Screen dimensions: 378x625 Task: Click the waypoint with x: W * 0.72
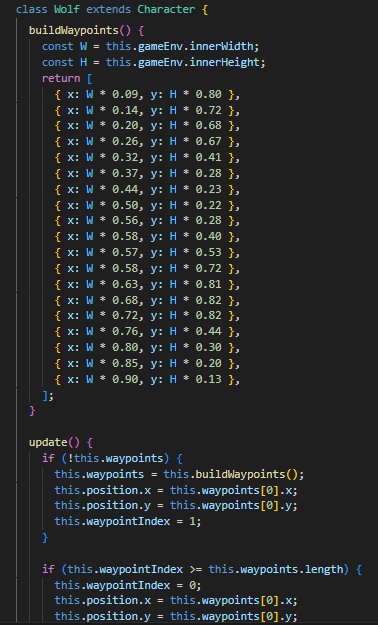[x=148, y=316]
